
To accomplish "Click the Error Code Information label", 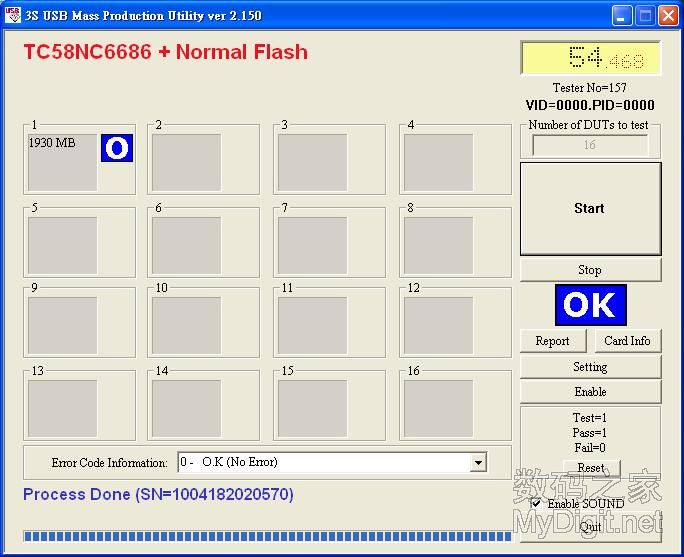I will pos(109,463).
